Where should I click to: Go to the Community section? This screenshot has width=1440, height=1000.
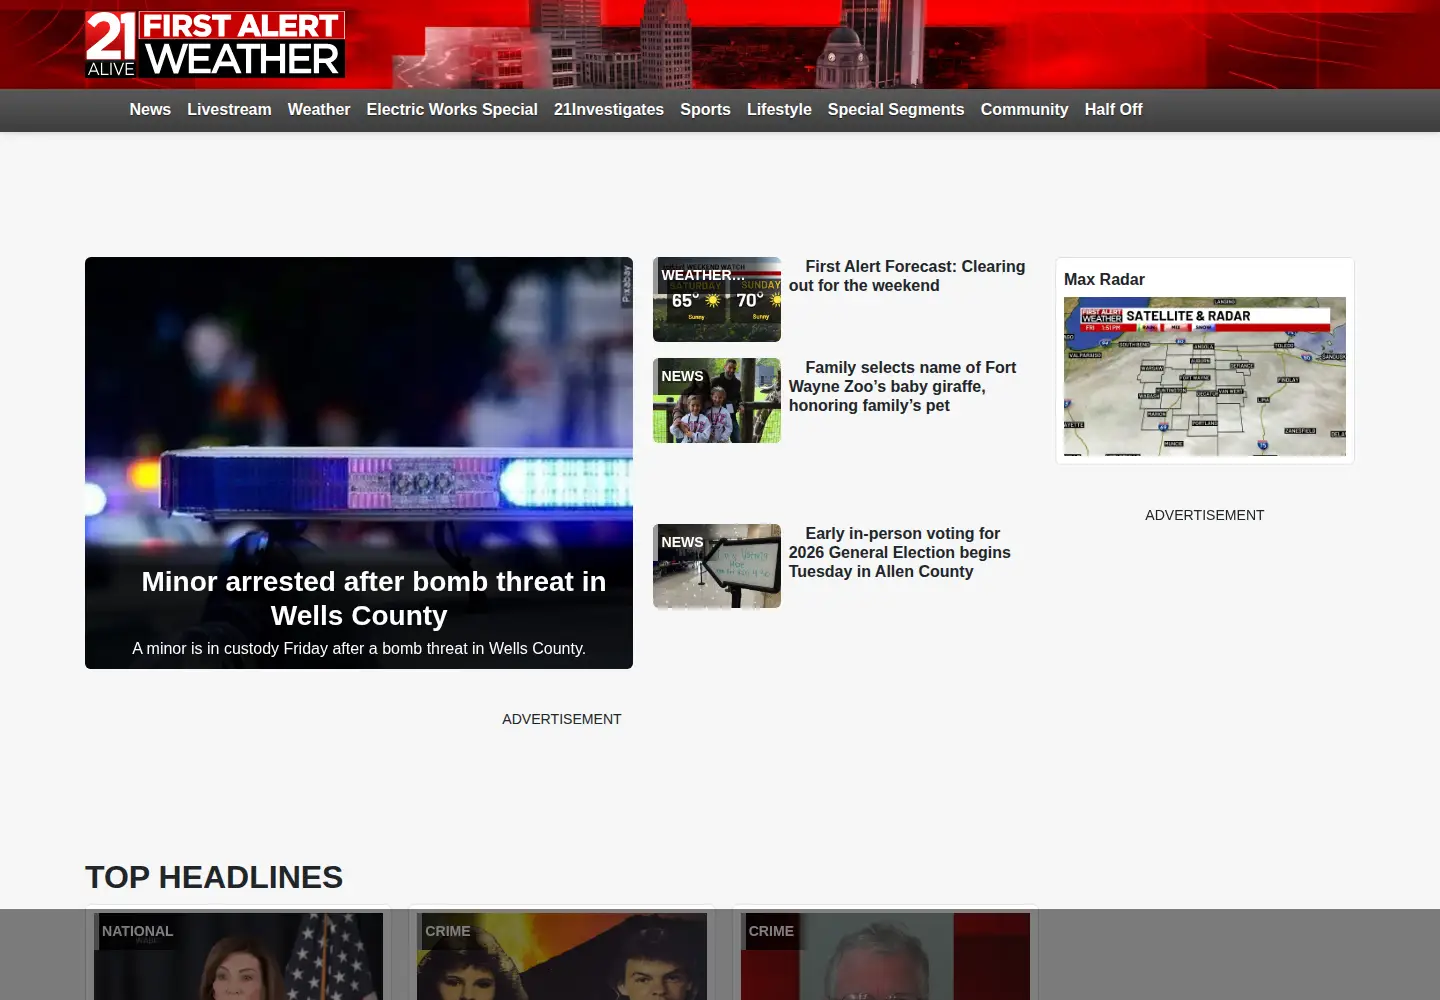click(x=1024, y=109)
